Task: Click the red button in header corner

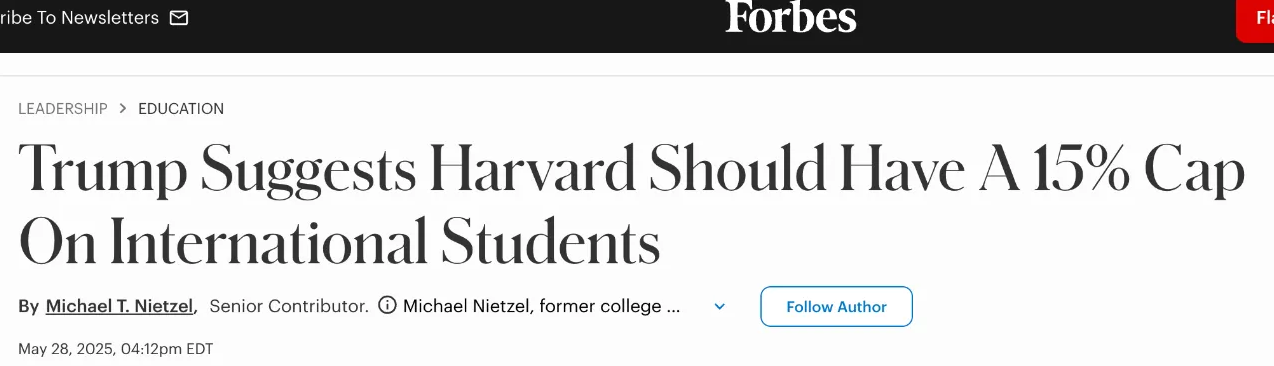Action: [x=1255, y=19]
